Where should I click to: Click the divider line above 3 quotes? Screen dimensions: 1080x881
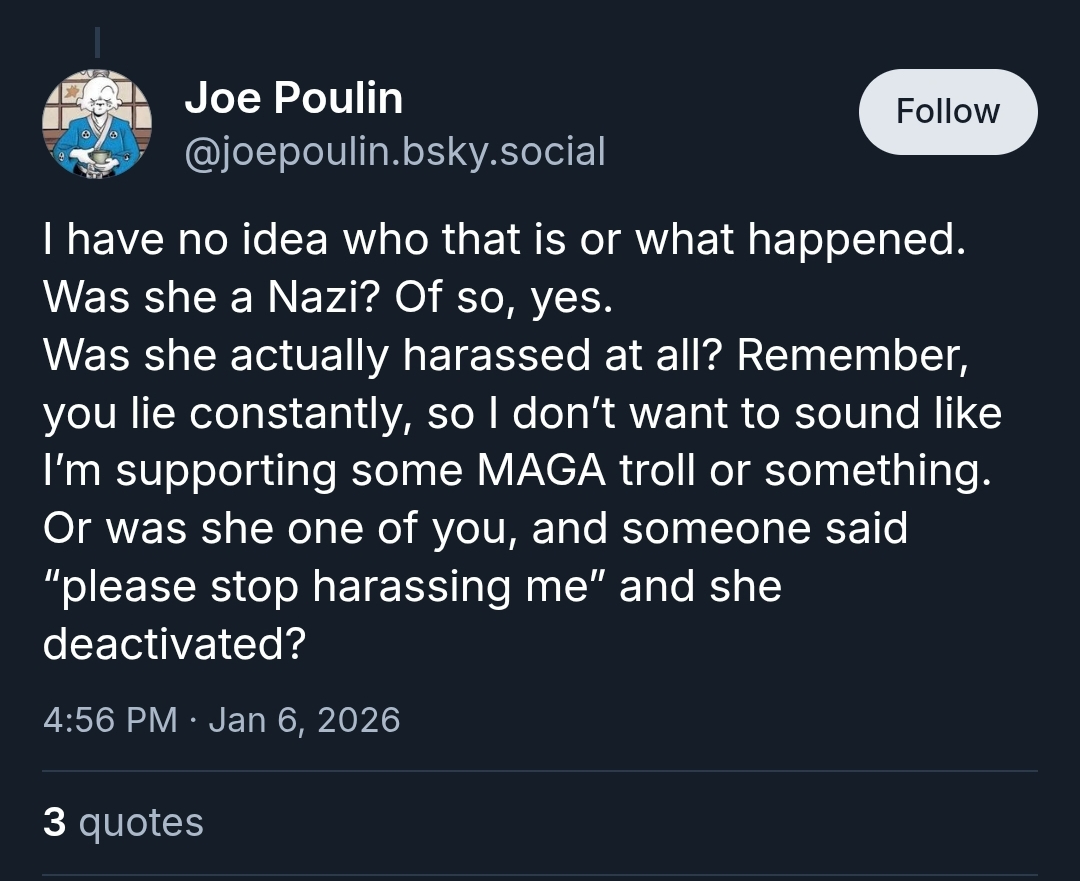click(x=540, y=772)
